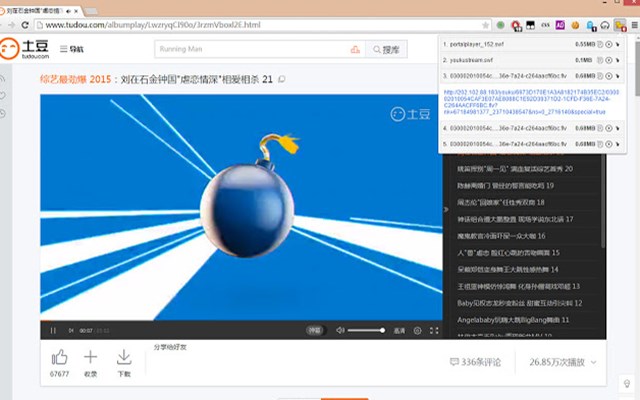The image size is (640, 400).
Task: Play playlist episode numbered 14
Action: pyautogui.click(x=508, y=269)
